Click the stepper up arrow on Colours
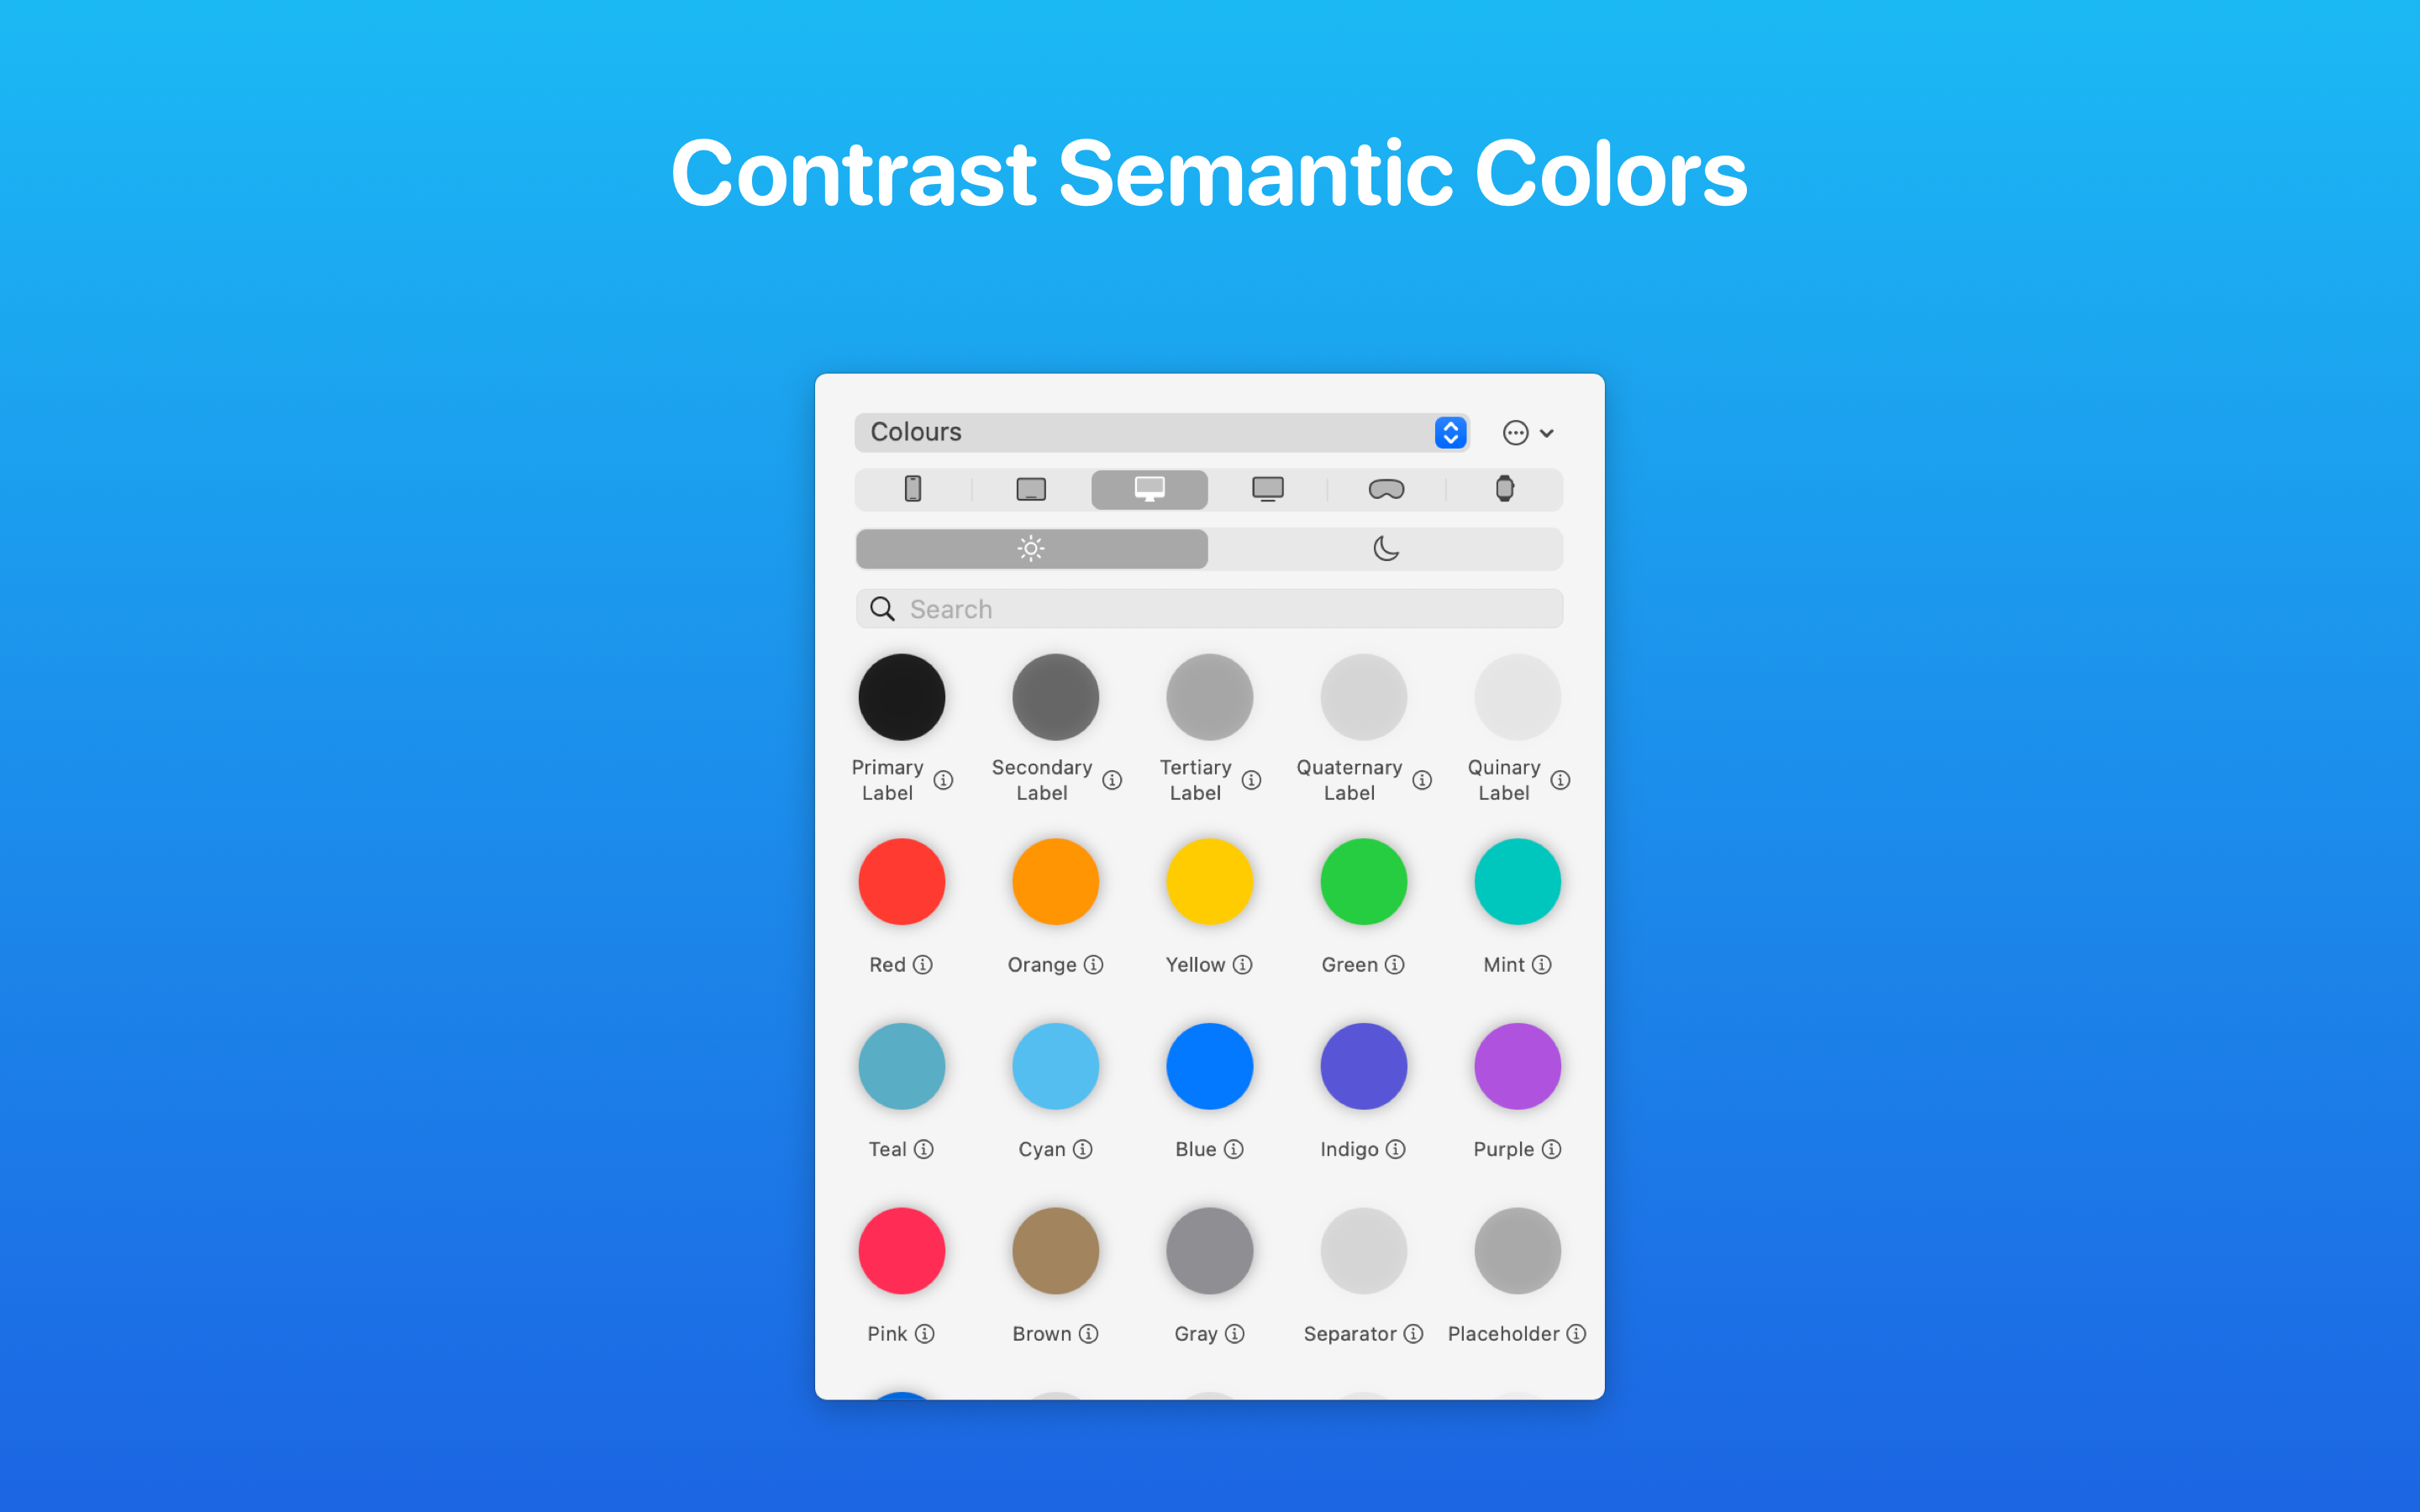Viewport: 2420px width, 1512px height. point(1449,425)
